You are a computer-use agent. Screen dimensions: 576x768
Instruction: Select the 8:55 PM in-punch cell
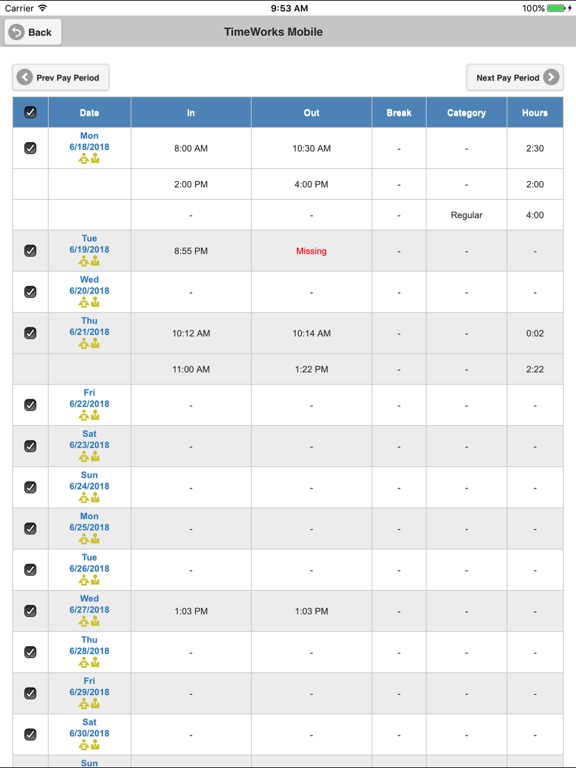click(x=191, y=251)
